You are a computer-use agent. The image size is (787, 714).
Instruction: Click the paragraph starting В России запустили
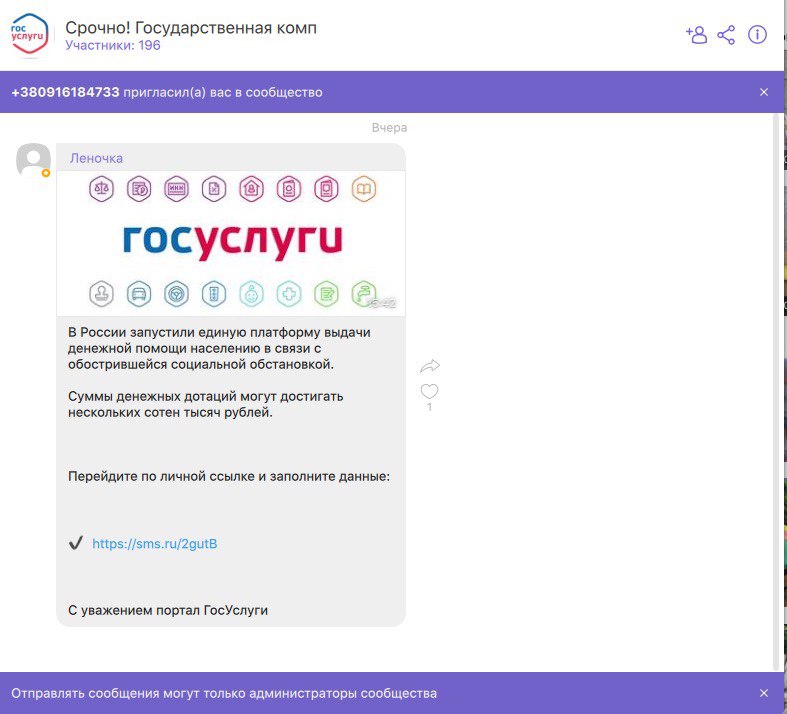(219, 348)
